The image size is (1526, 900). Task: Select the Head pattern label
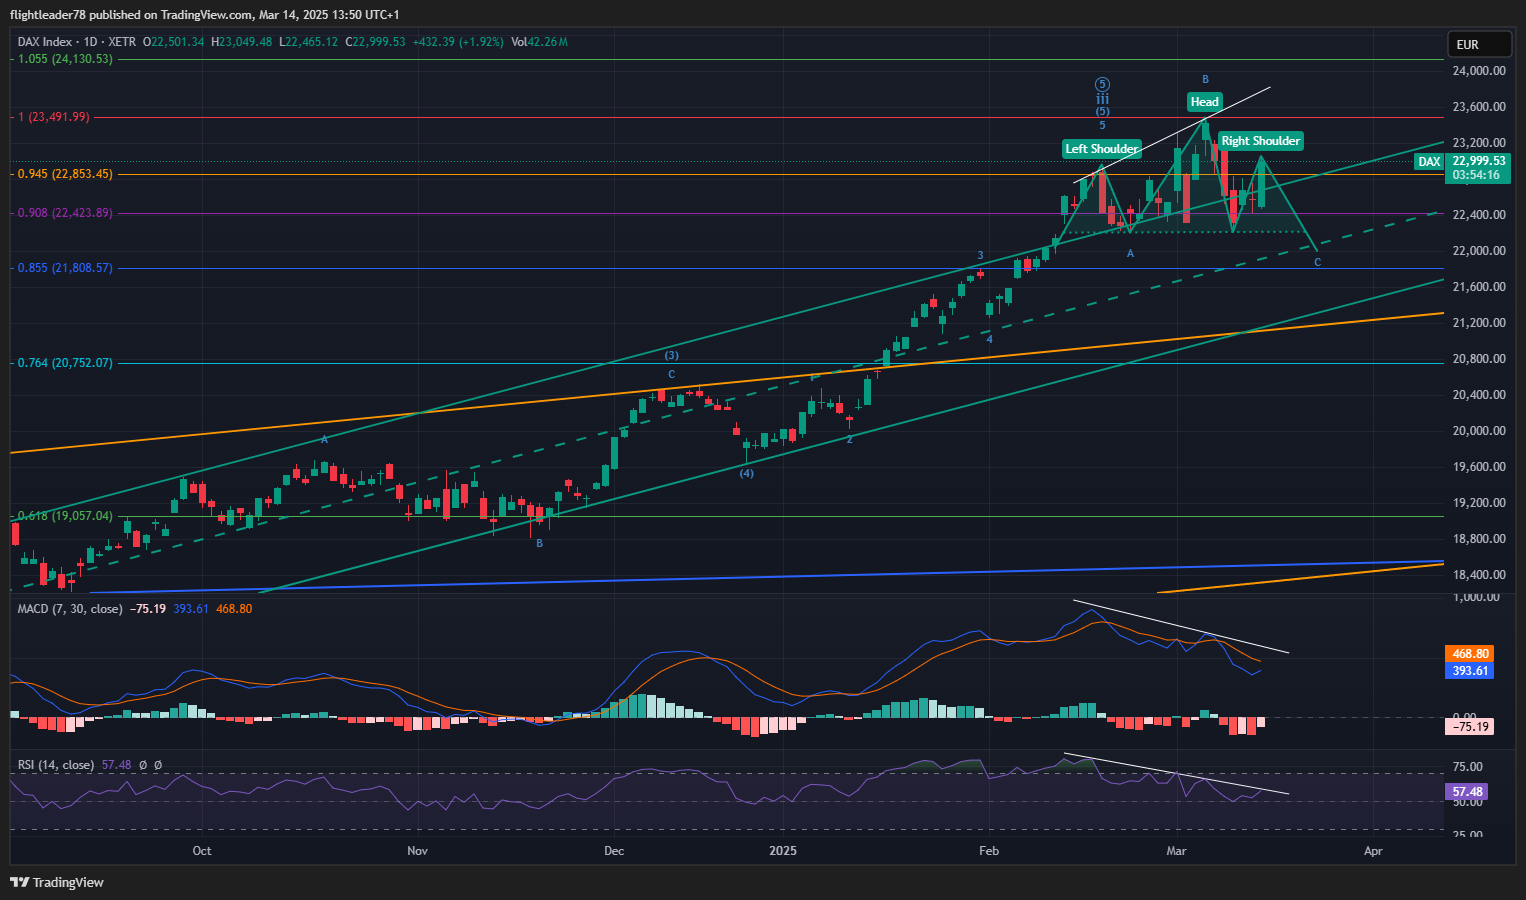1204,101
